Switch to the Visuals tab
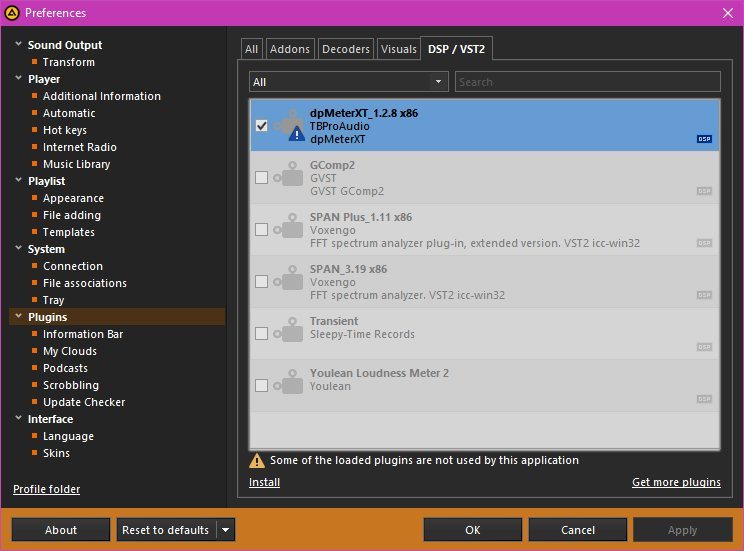Image resolution: width=744 pixels, height=551 pixels. click(x=399, y=49)
